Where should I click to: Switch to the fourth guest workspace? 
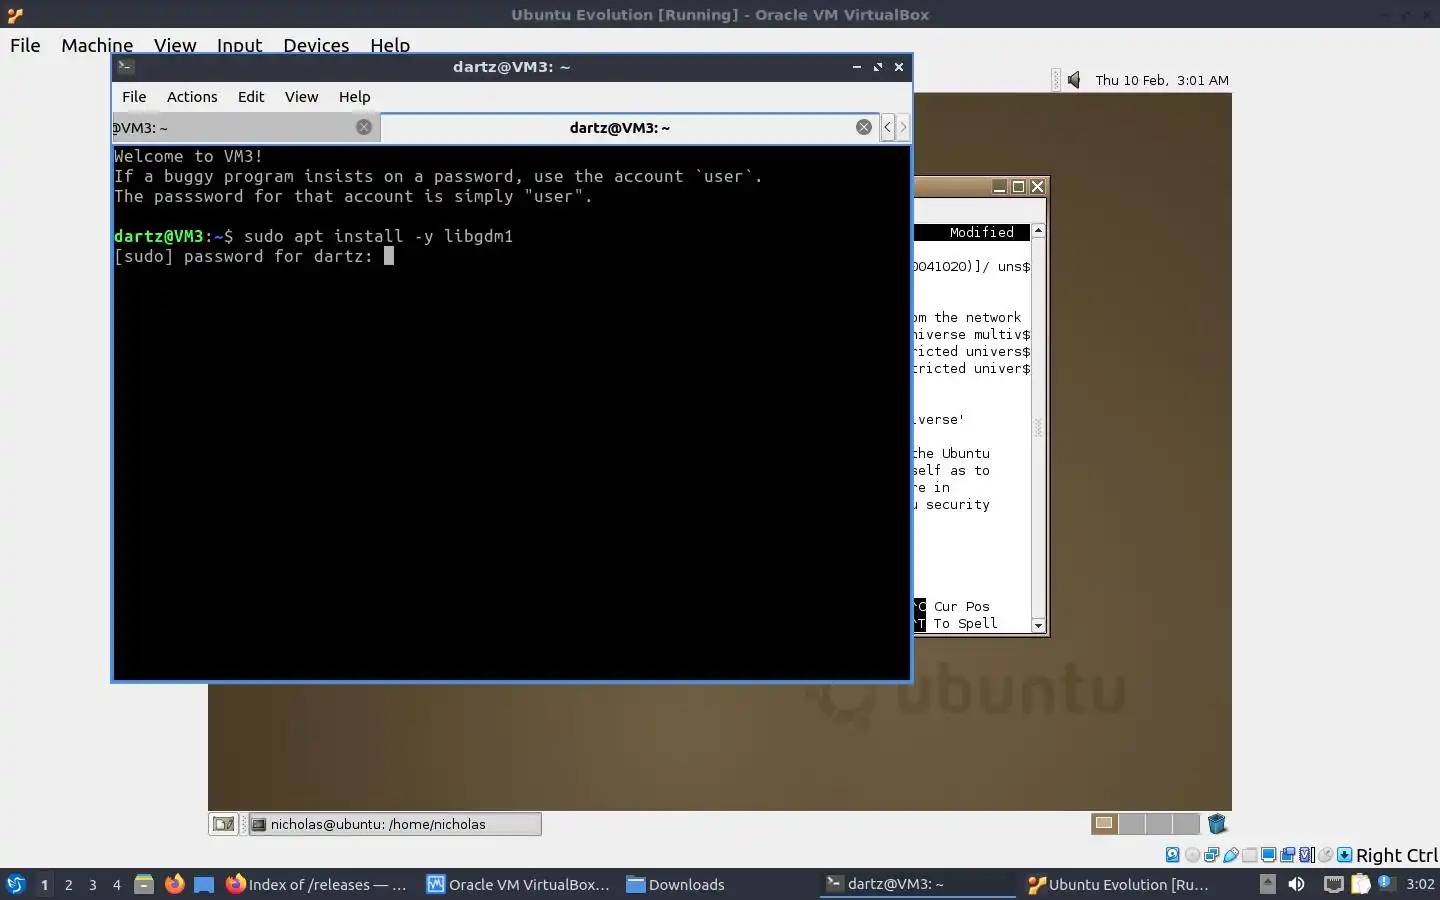point(1186,823)
